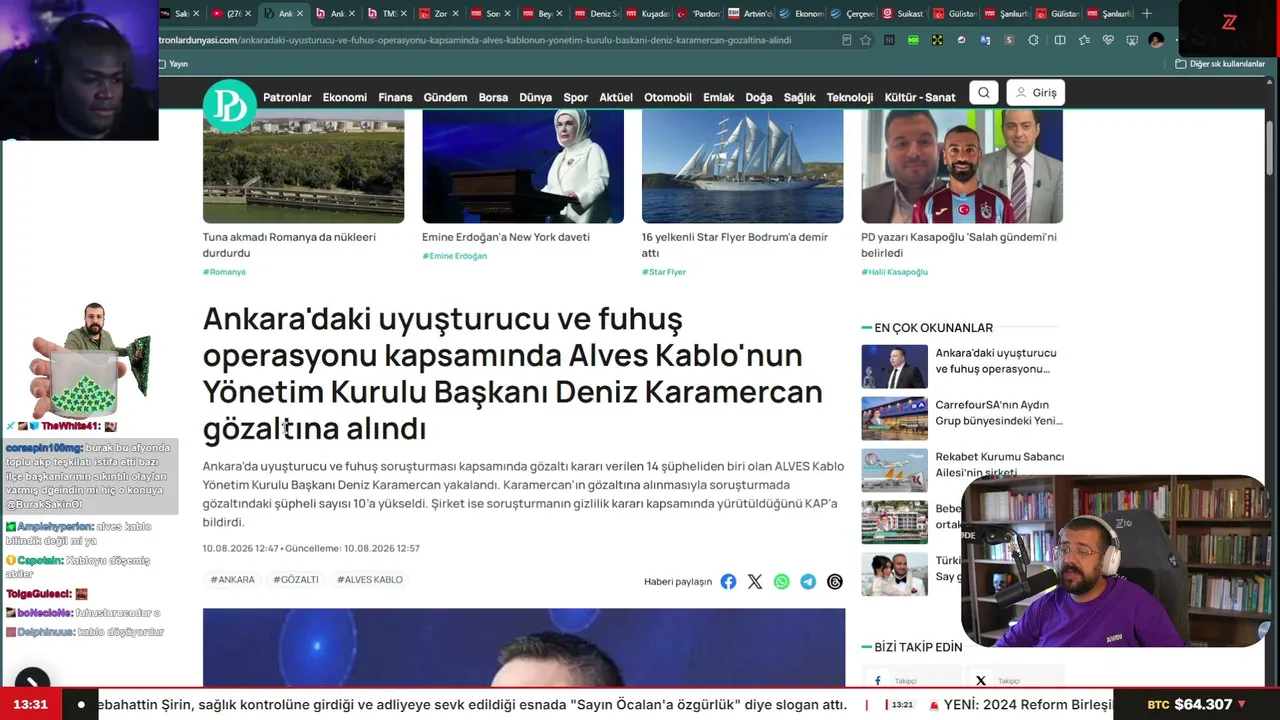1280x720 pixels.
Task: Open the #ANKARA tag
Action: [x=233, y=580]
